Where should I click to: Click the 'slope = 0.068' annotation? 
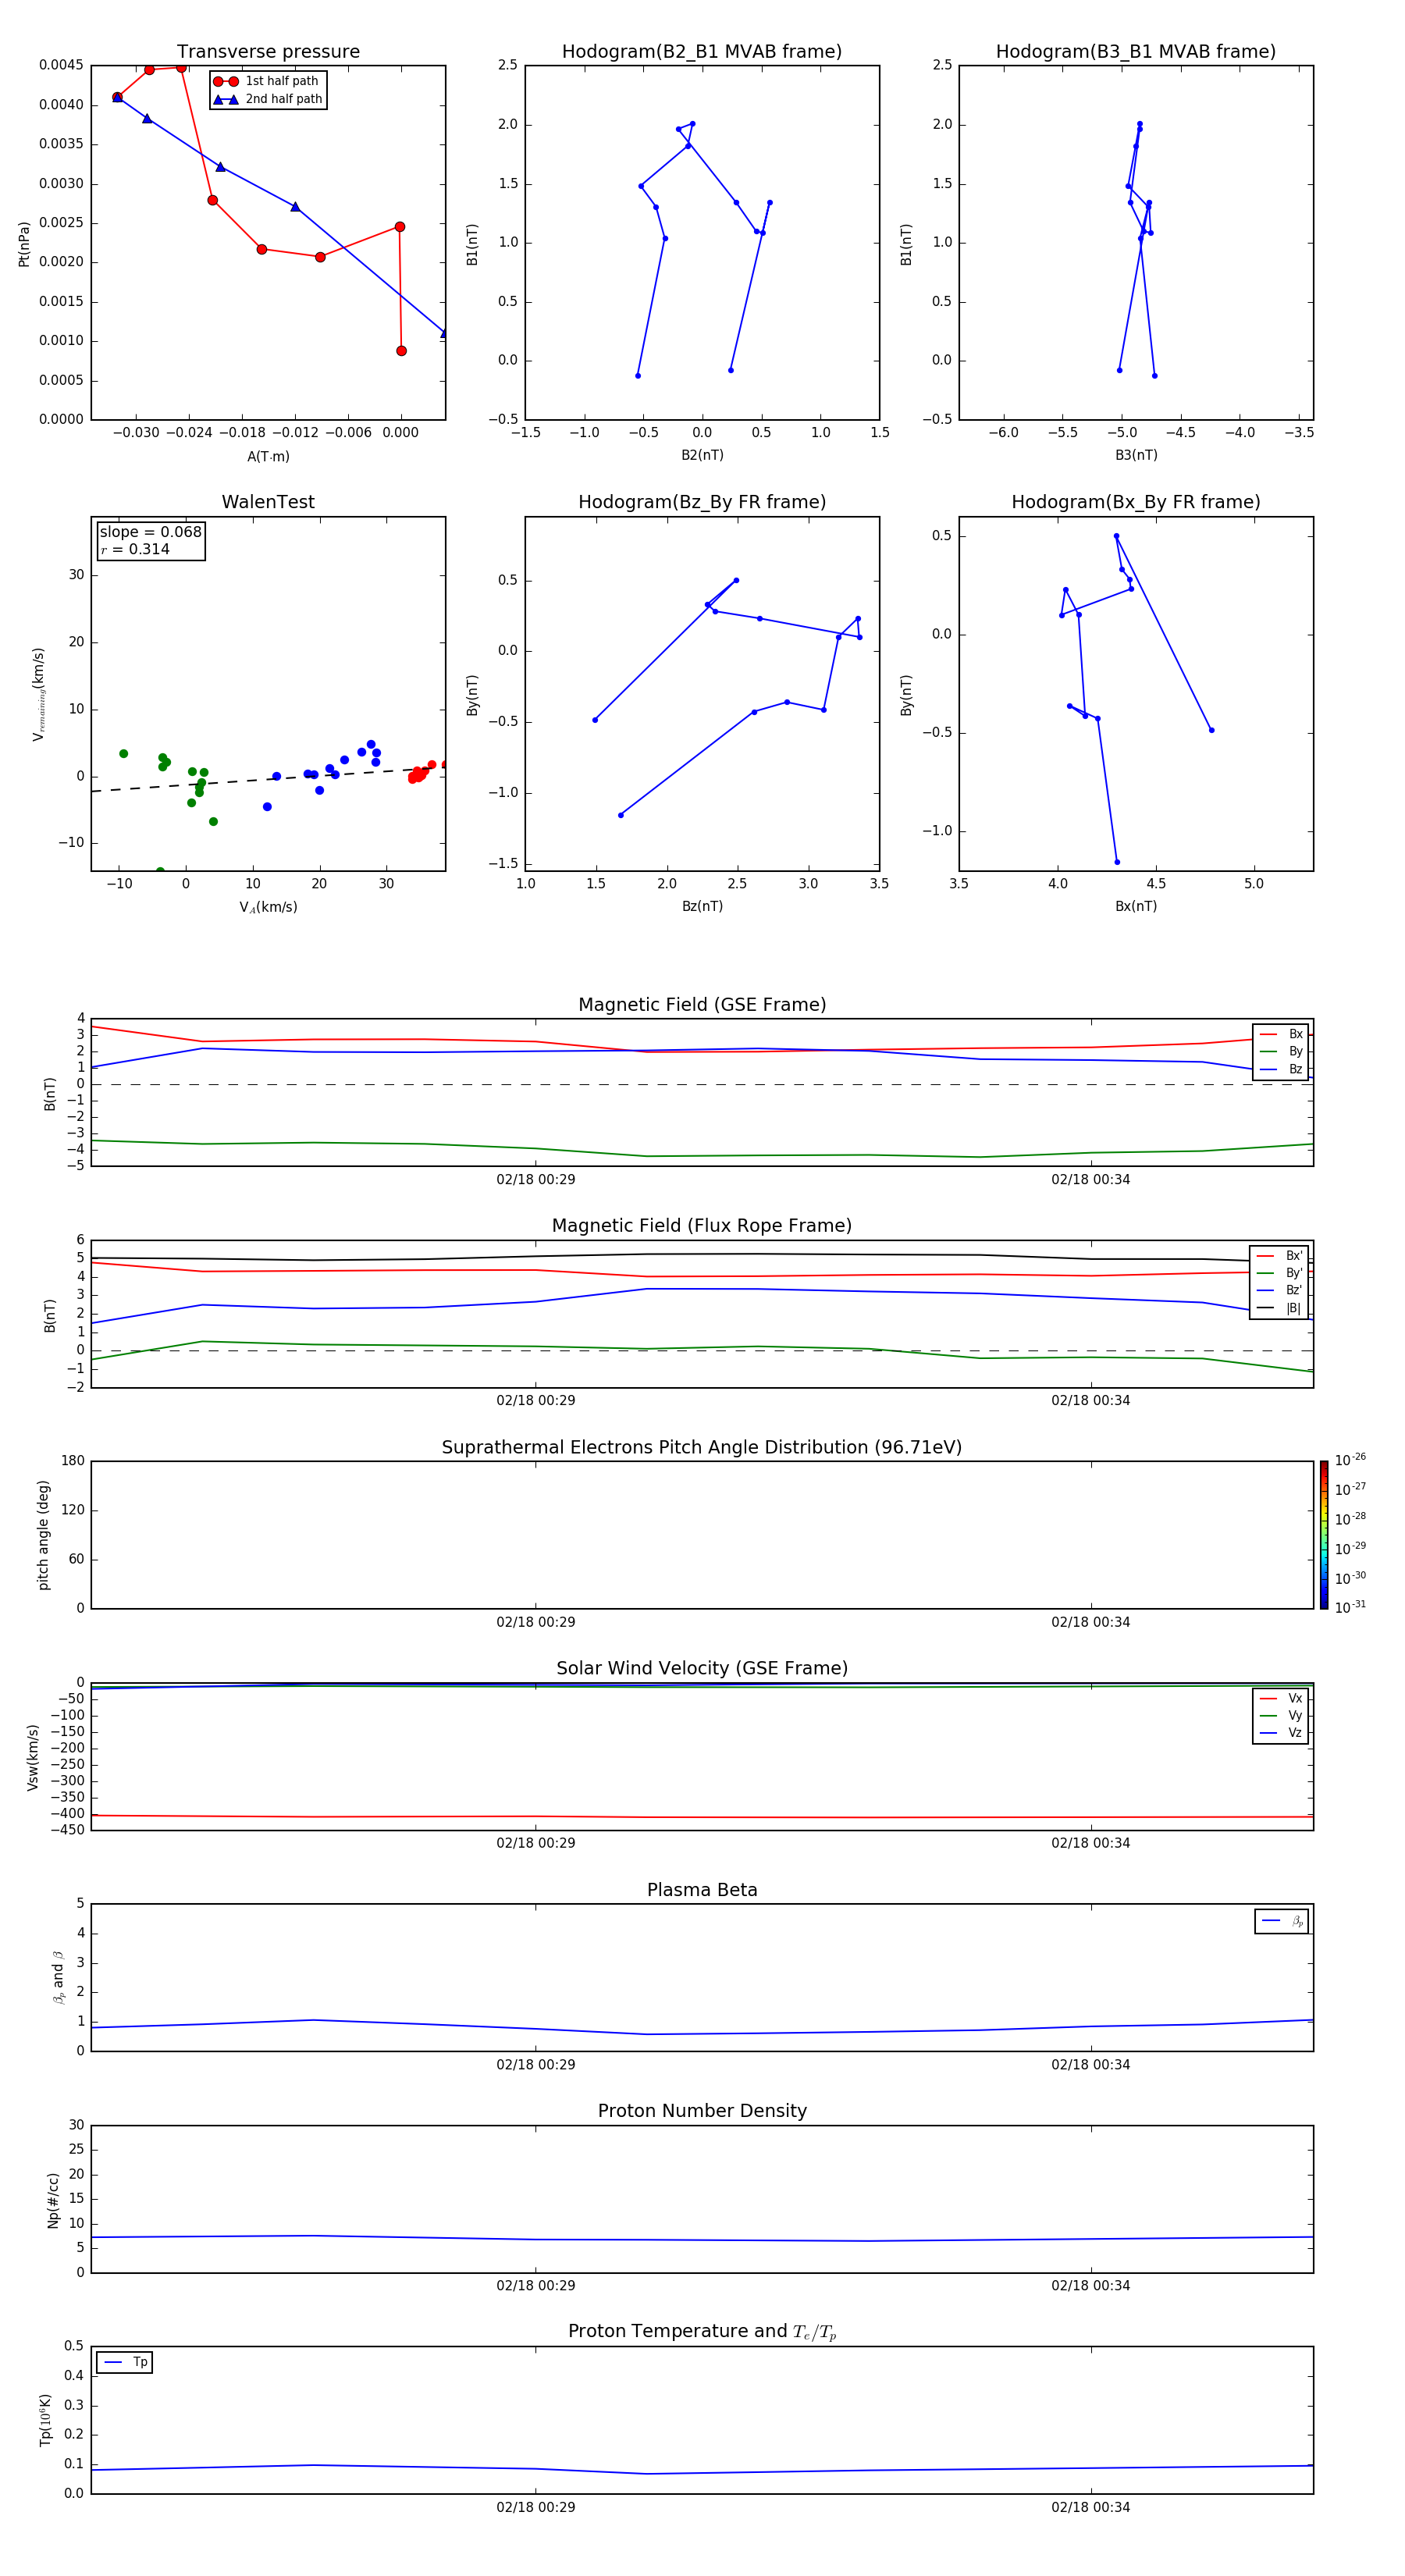(x=150, y=532)
